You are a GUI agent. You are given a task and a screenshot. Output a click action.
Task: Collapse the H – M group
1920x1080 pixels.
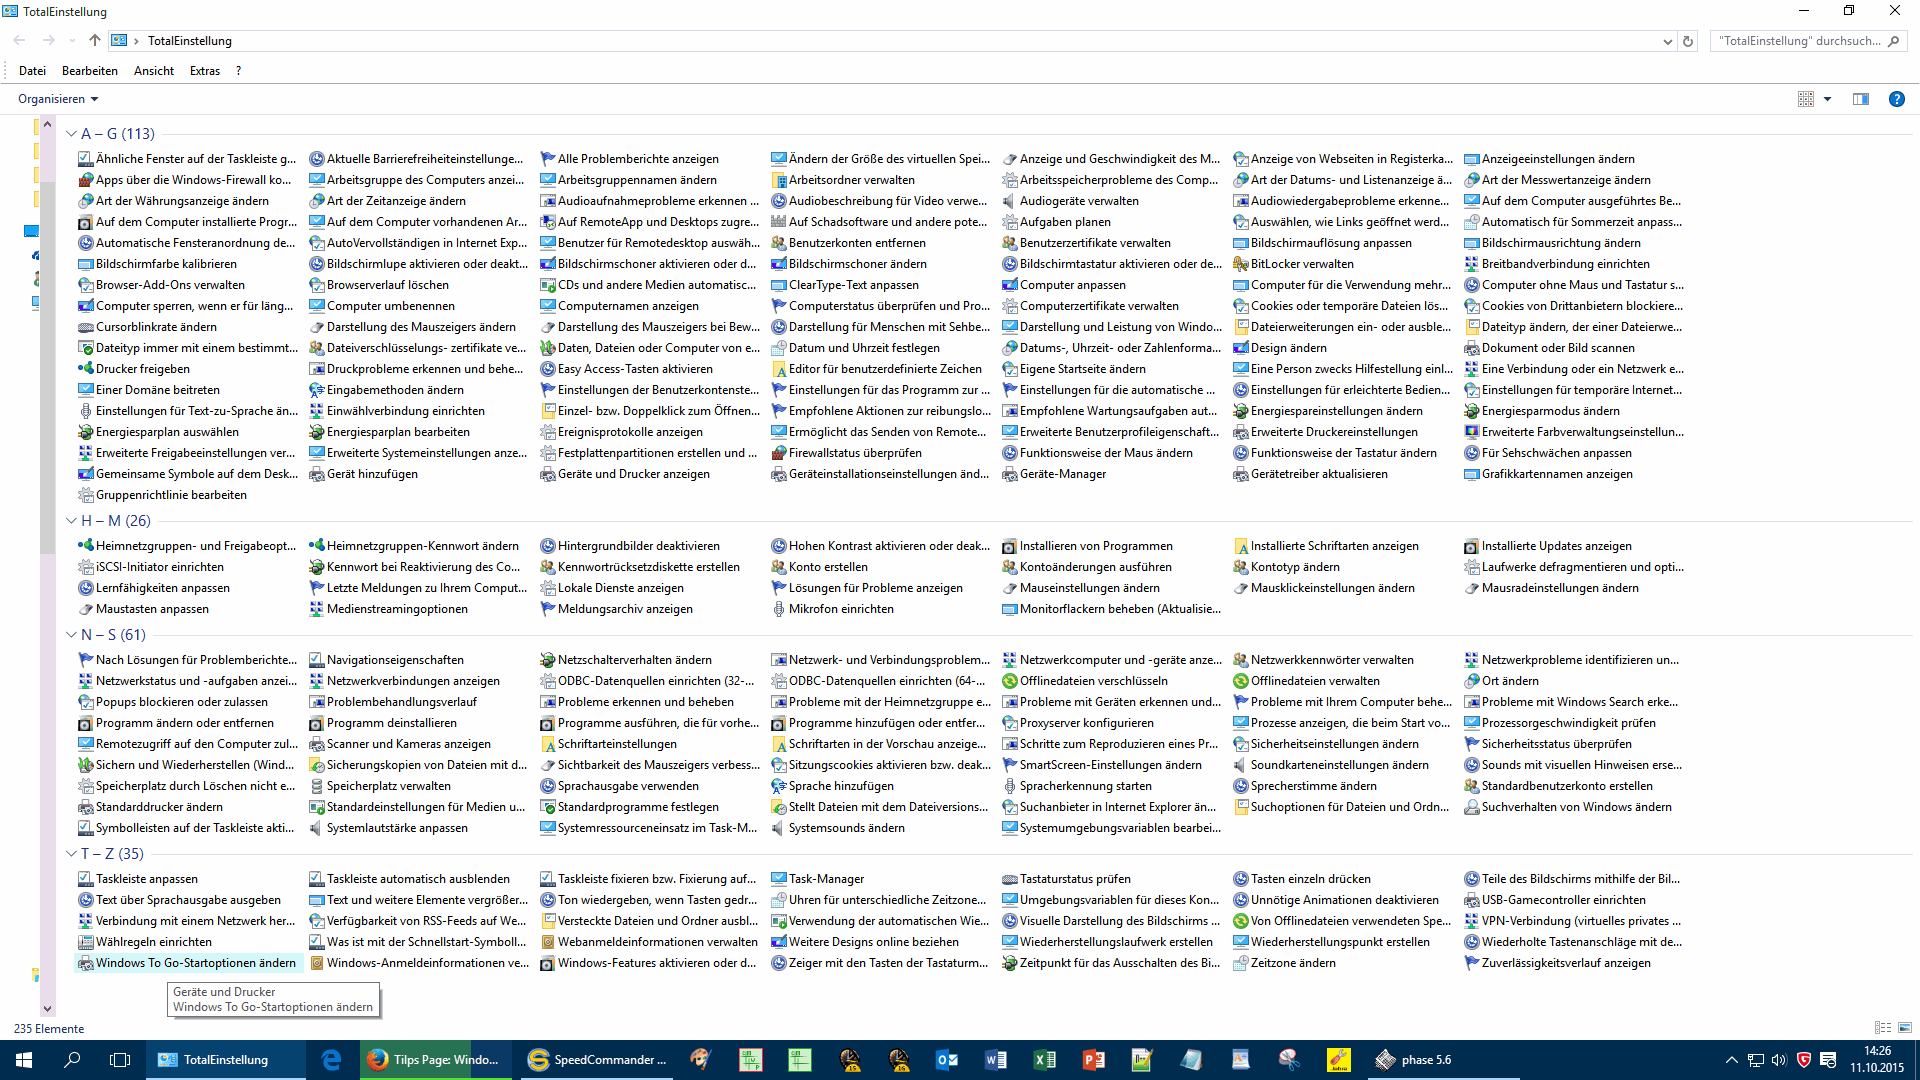[x=71, y=521]
